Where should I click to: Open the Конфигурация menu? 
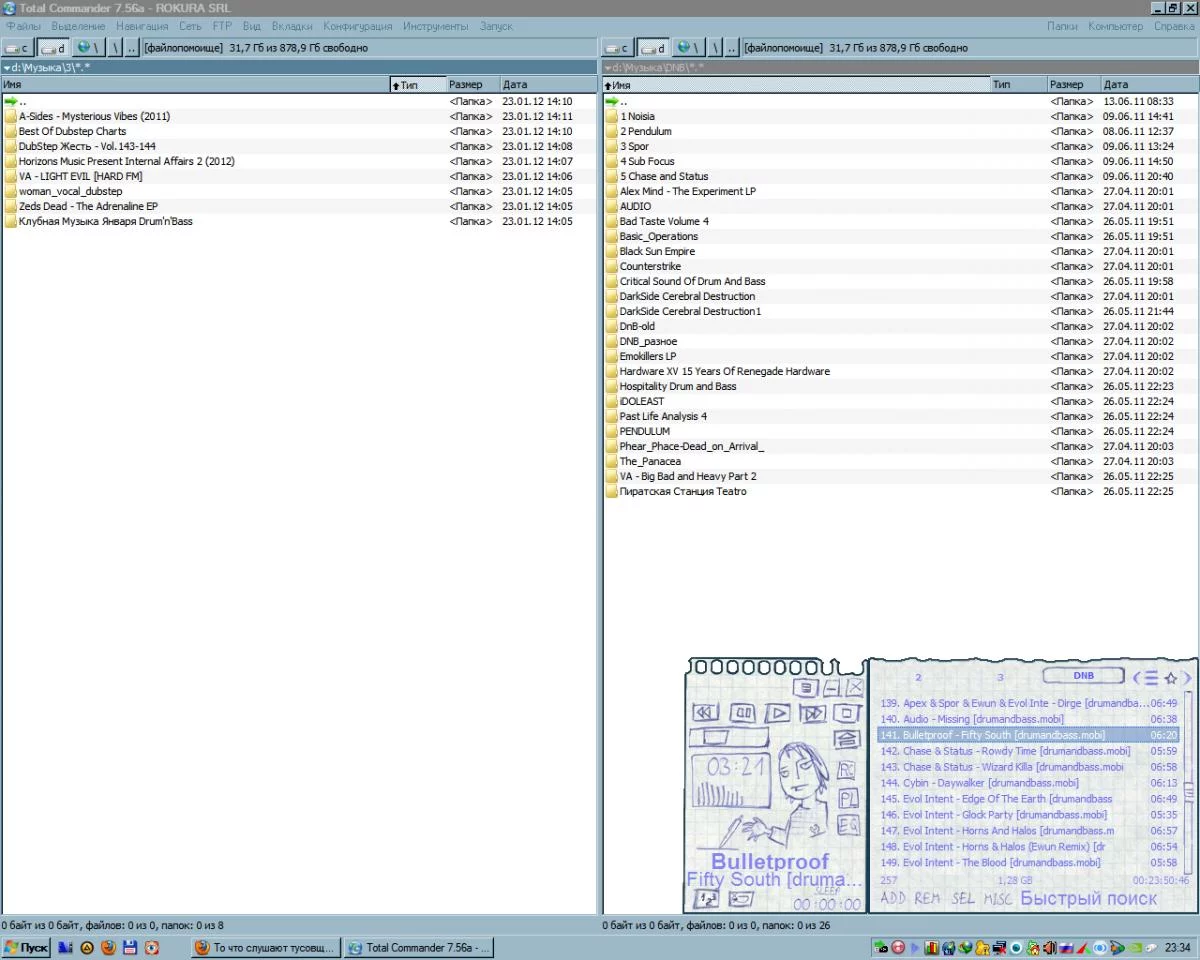(x=357, y=26)
